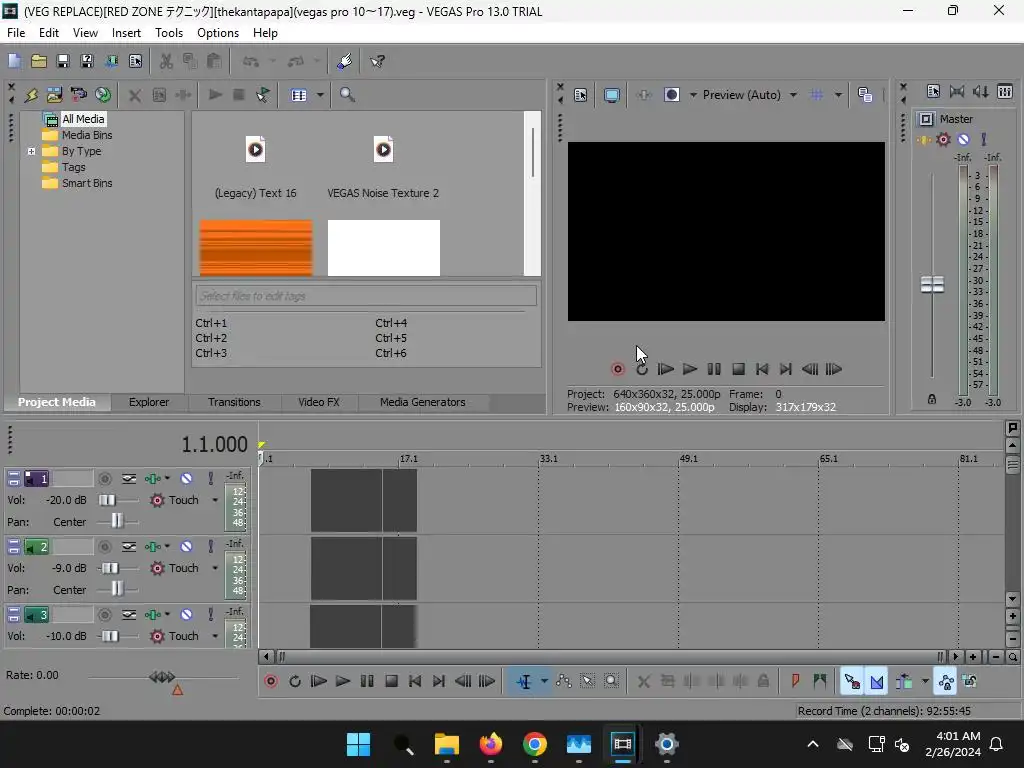1024x768 pixels.
Task: Select the Envelope Edit tool
Action: (x=564, y=681)
